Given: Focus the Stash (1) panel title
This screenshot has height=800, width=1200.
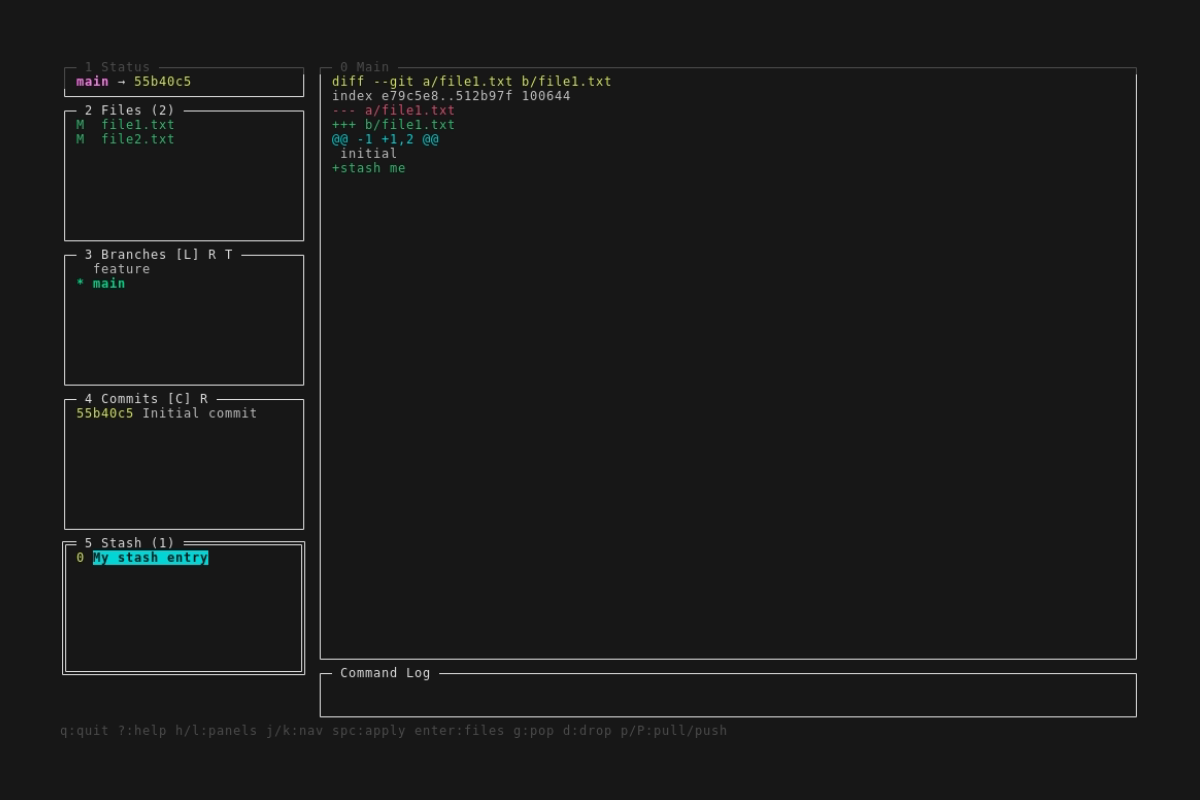Looking at the screenshot, I should 129,543.
